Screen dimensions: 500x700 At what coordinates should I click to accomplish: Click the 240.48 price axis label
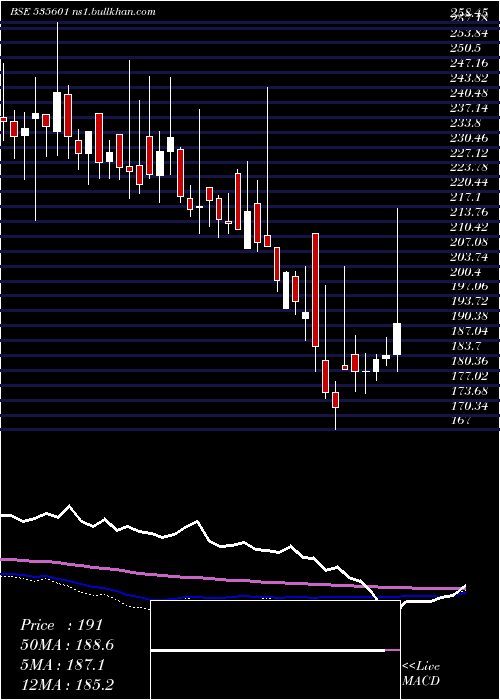[468, 93]
